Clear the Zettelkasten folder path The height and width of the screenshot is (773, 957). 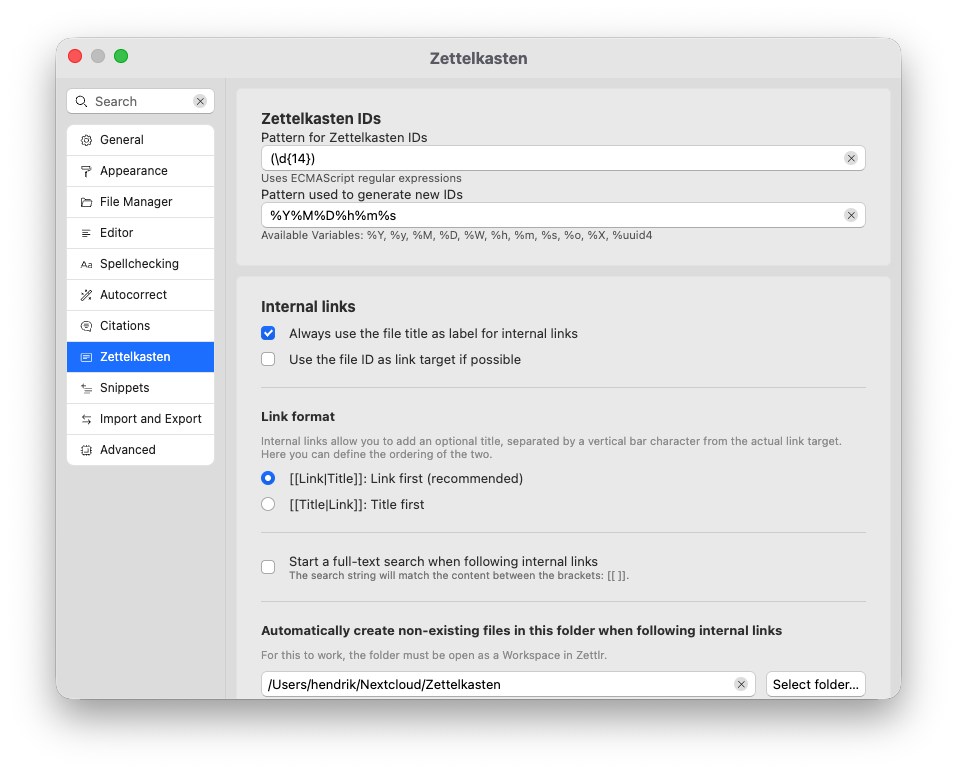click(740, 684)
